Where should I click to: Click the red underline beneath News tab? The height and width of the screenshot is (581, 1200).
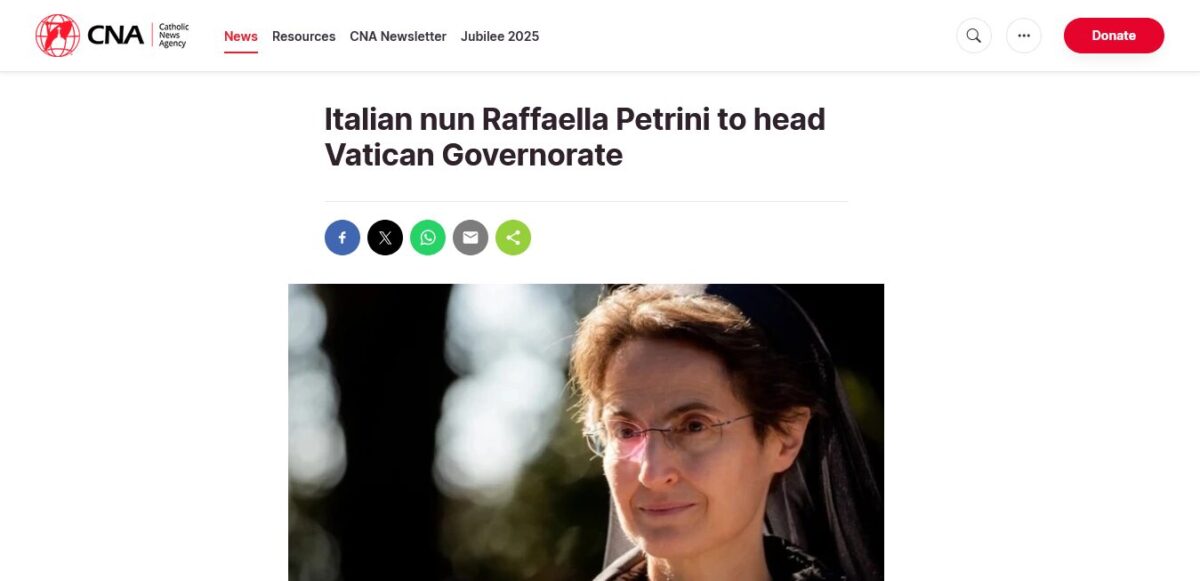pyautogui.click(x=241, y=52)
